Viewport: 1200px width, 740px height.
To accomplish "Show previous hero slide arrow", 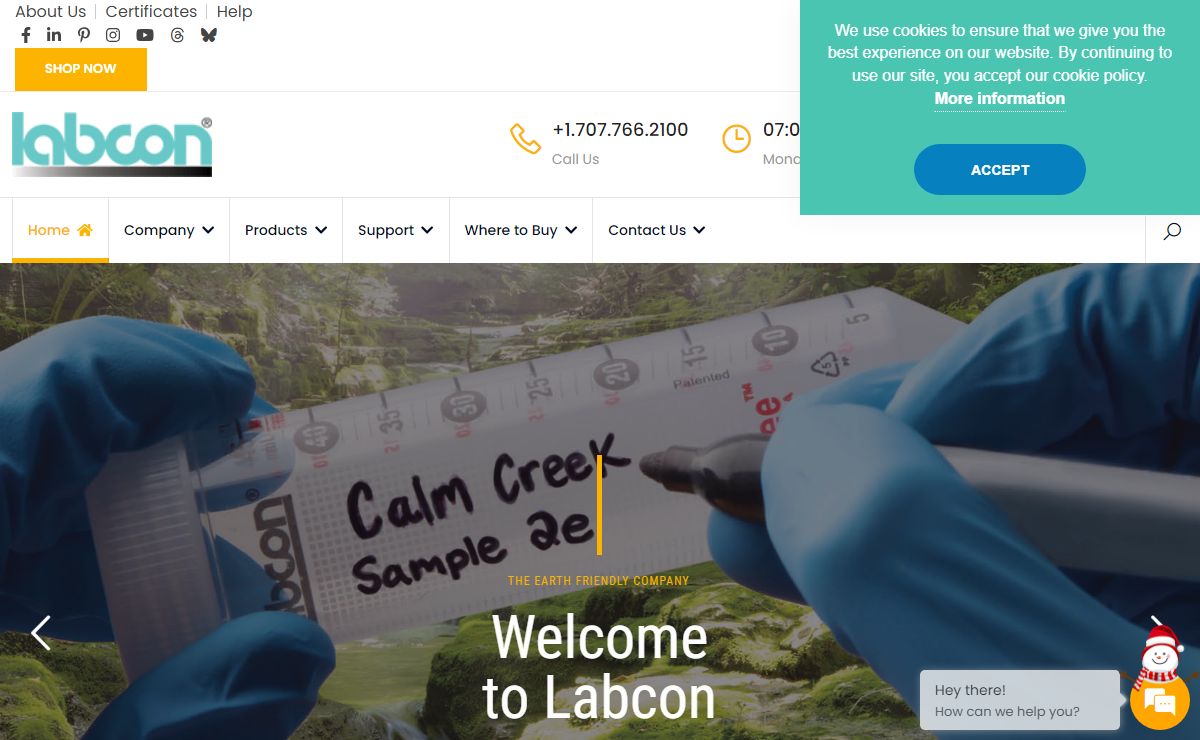I will (41, 632).
